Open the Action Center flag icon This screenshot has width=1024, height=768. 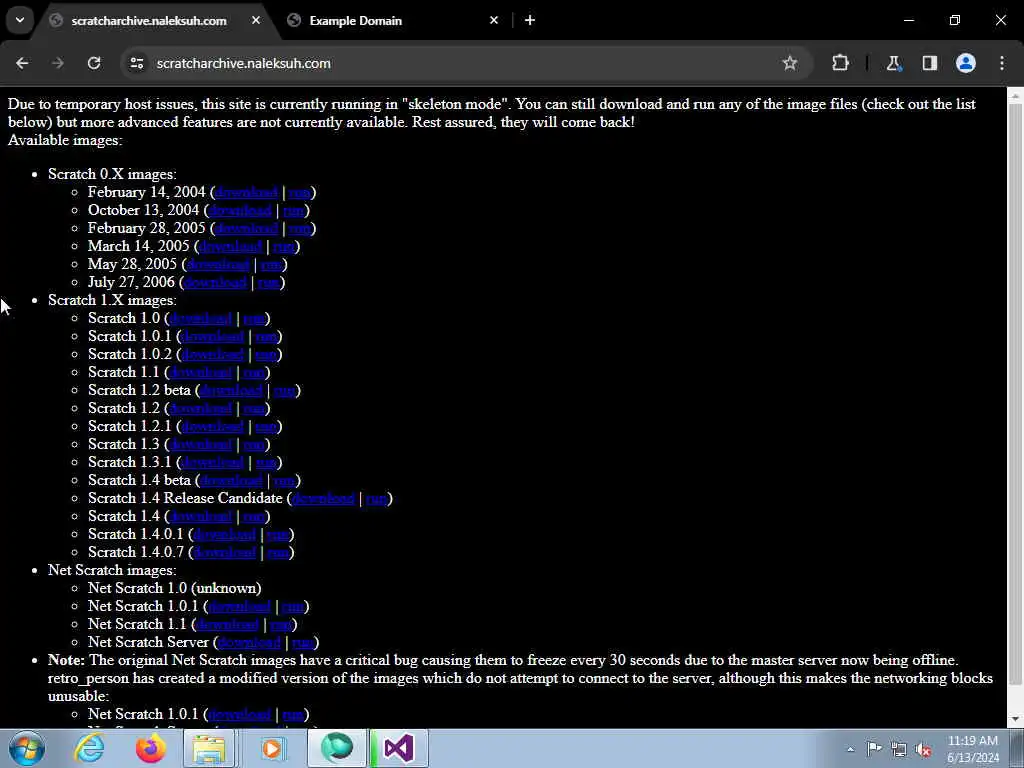click(874, 749)
